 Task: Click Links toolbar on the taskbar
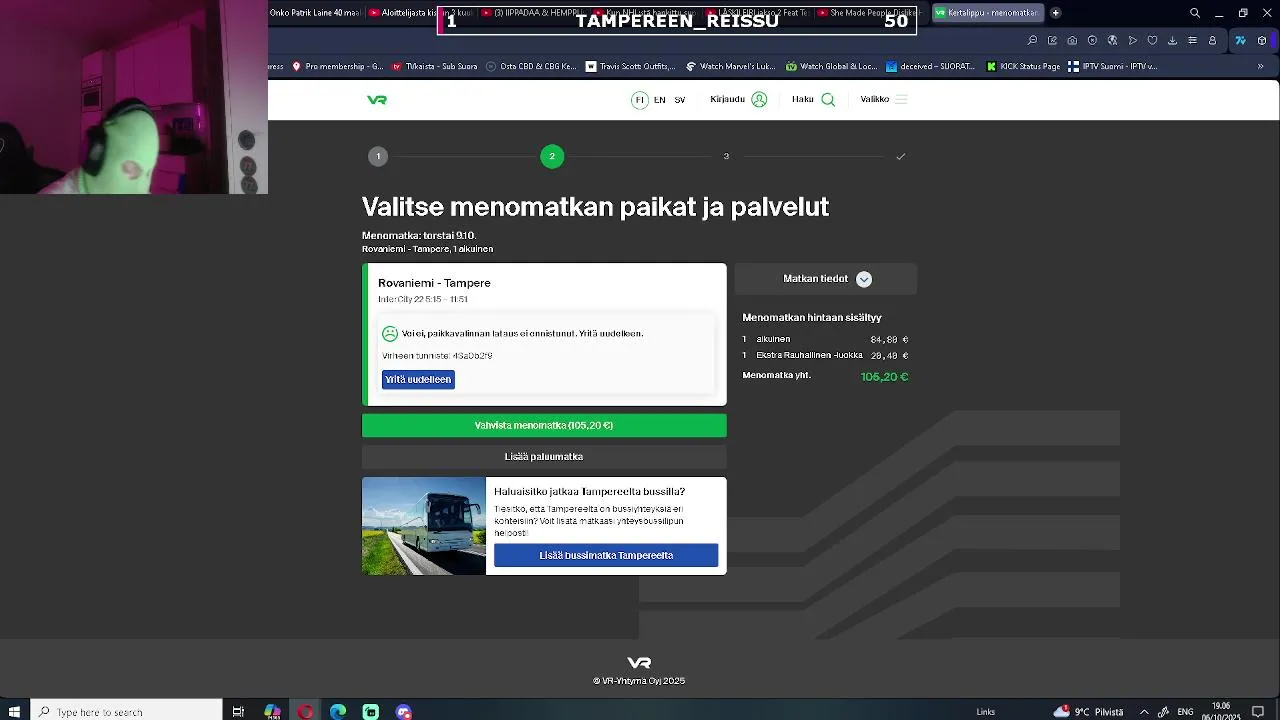point(986,712)
